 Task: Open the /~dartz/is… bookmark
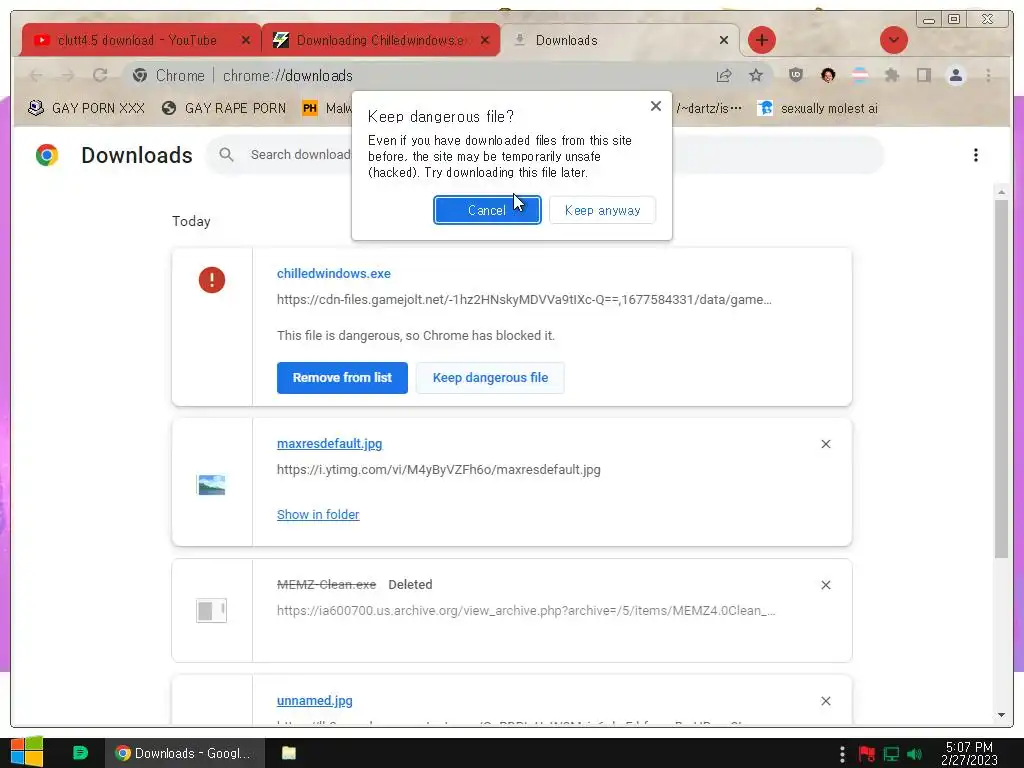click(x=709, y=108)
